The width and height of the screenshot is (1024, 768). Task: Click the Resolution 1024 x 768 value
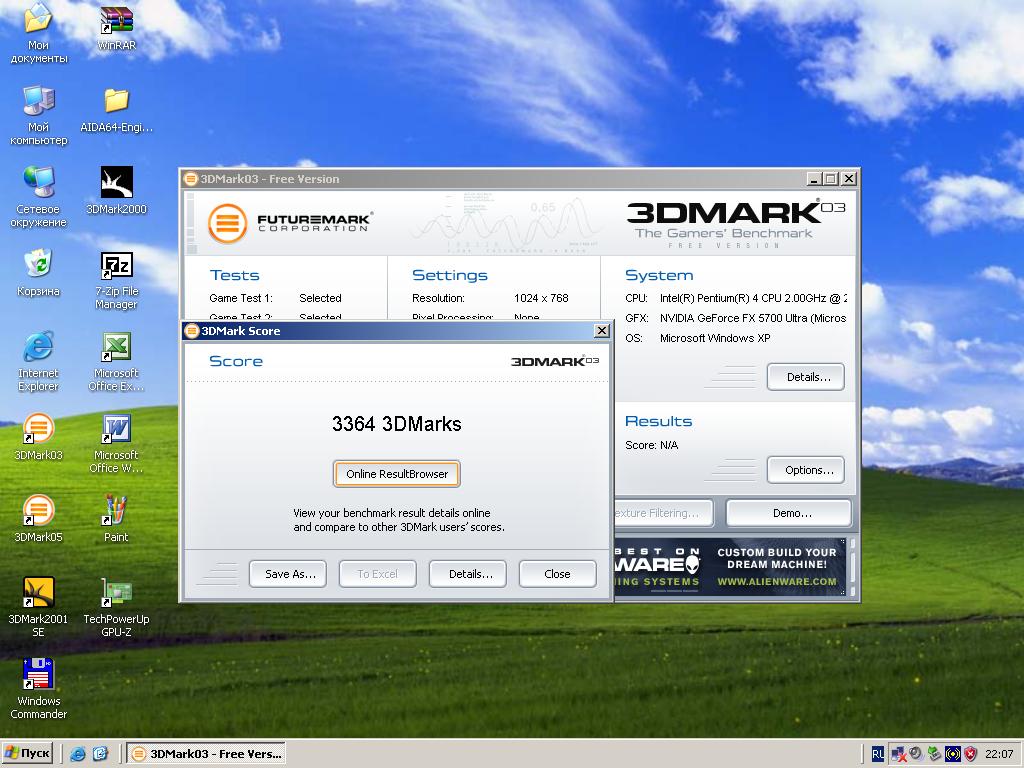[x=541, y=298]
